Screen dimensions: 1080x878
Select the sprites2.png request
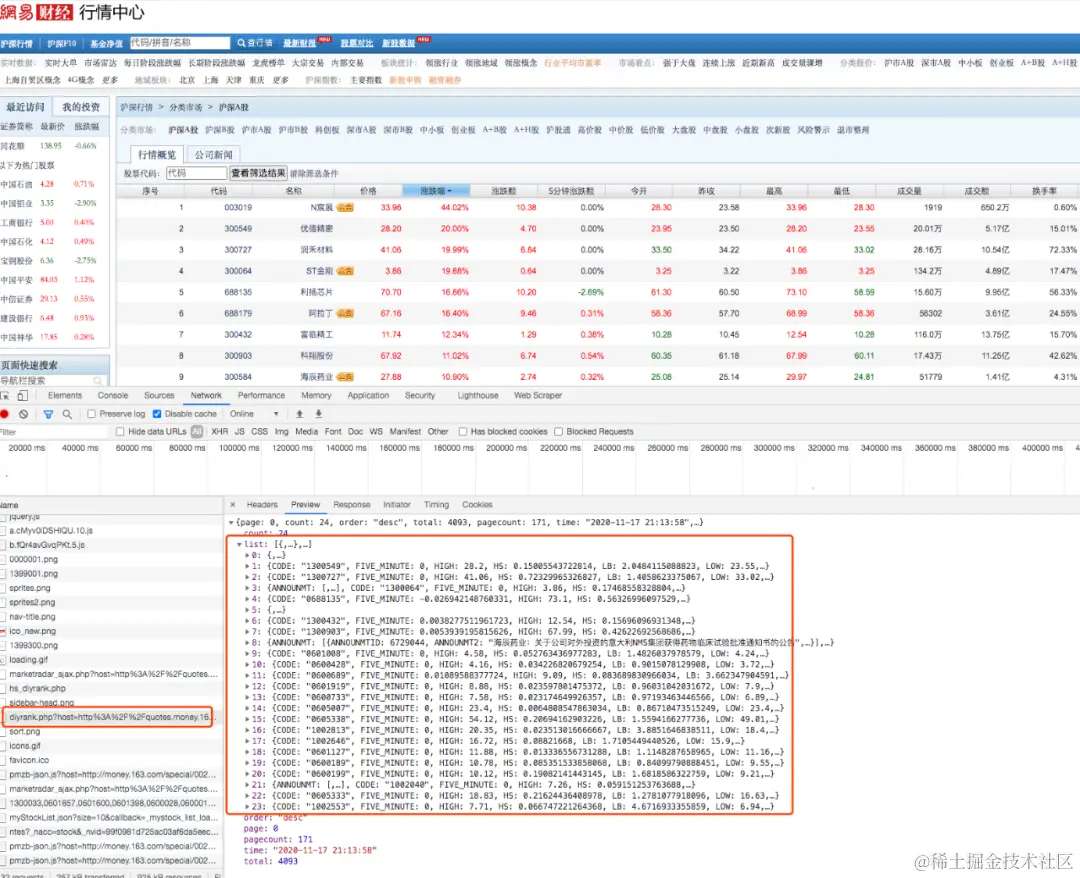[112, 603]
